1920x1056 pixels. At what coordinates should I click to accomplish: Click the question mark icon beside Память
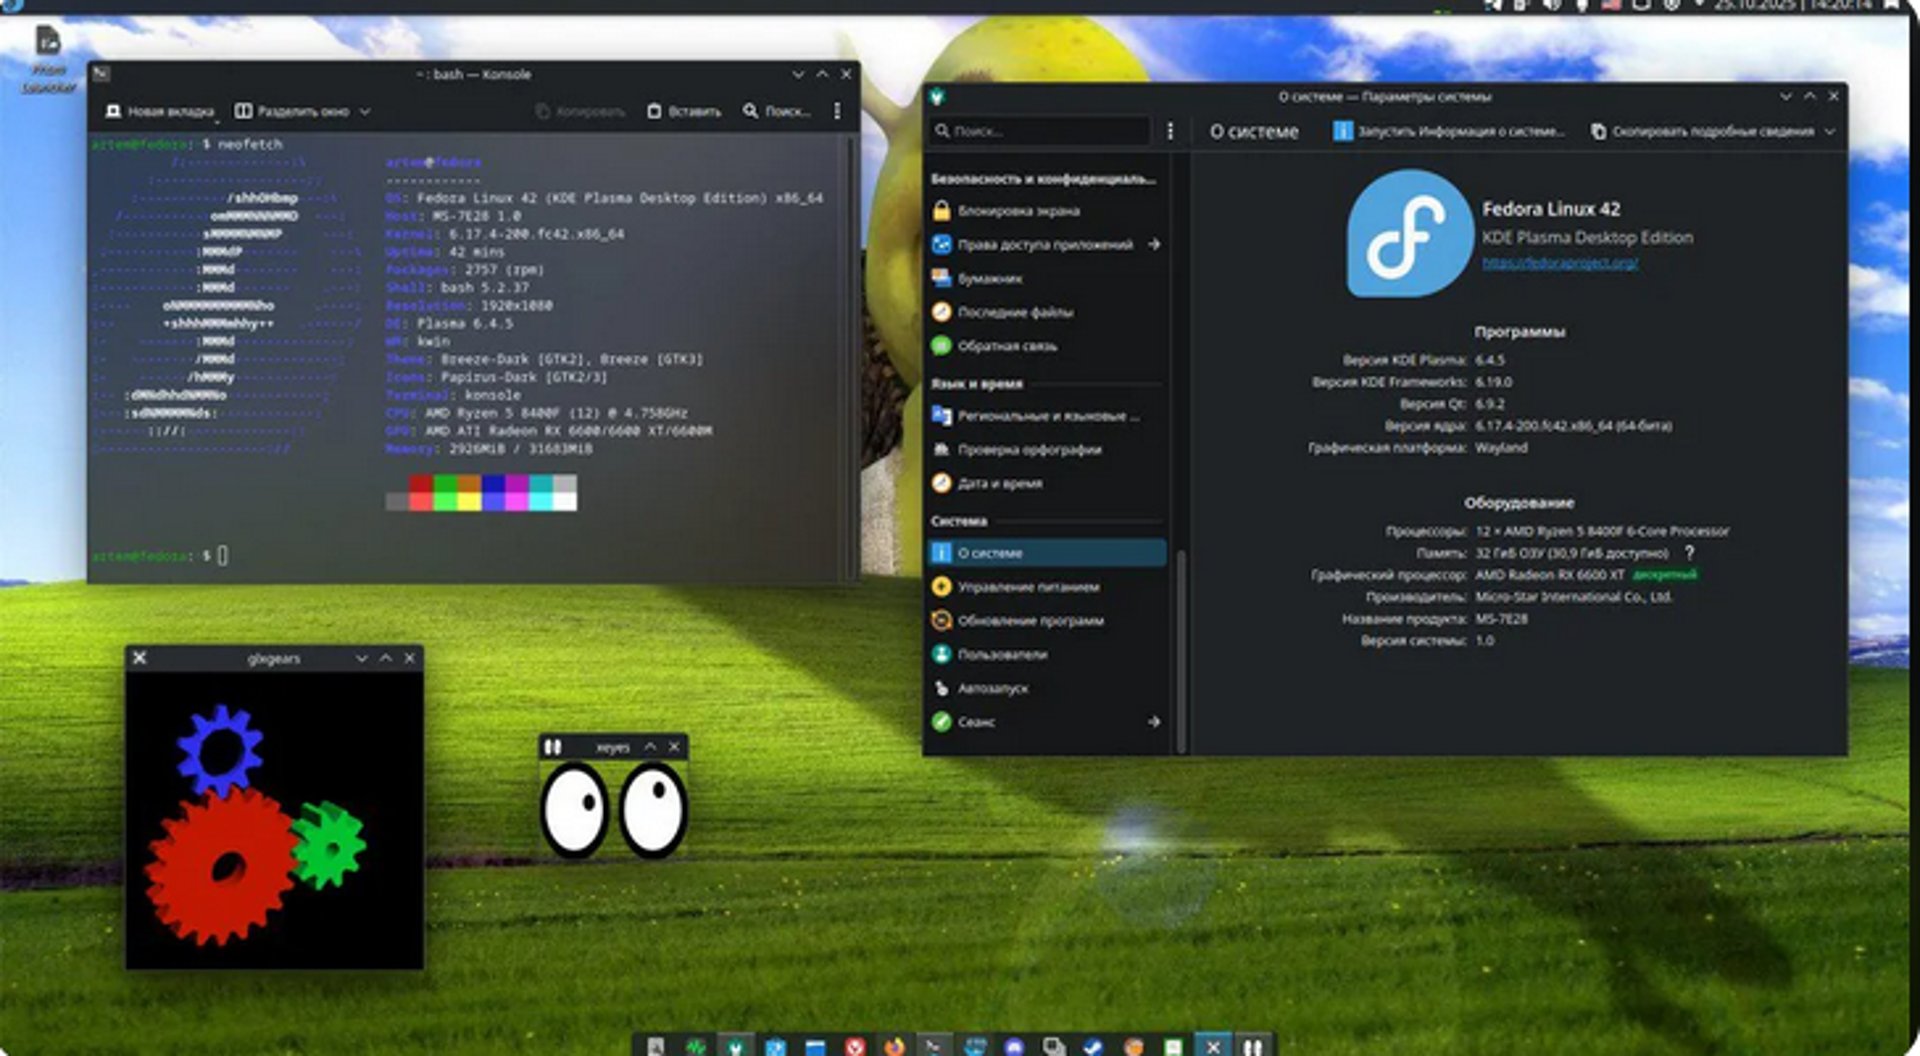[1690, 553]
